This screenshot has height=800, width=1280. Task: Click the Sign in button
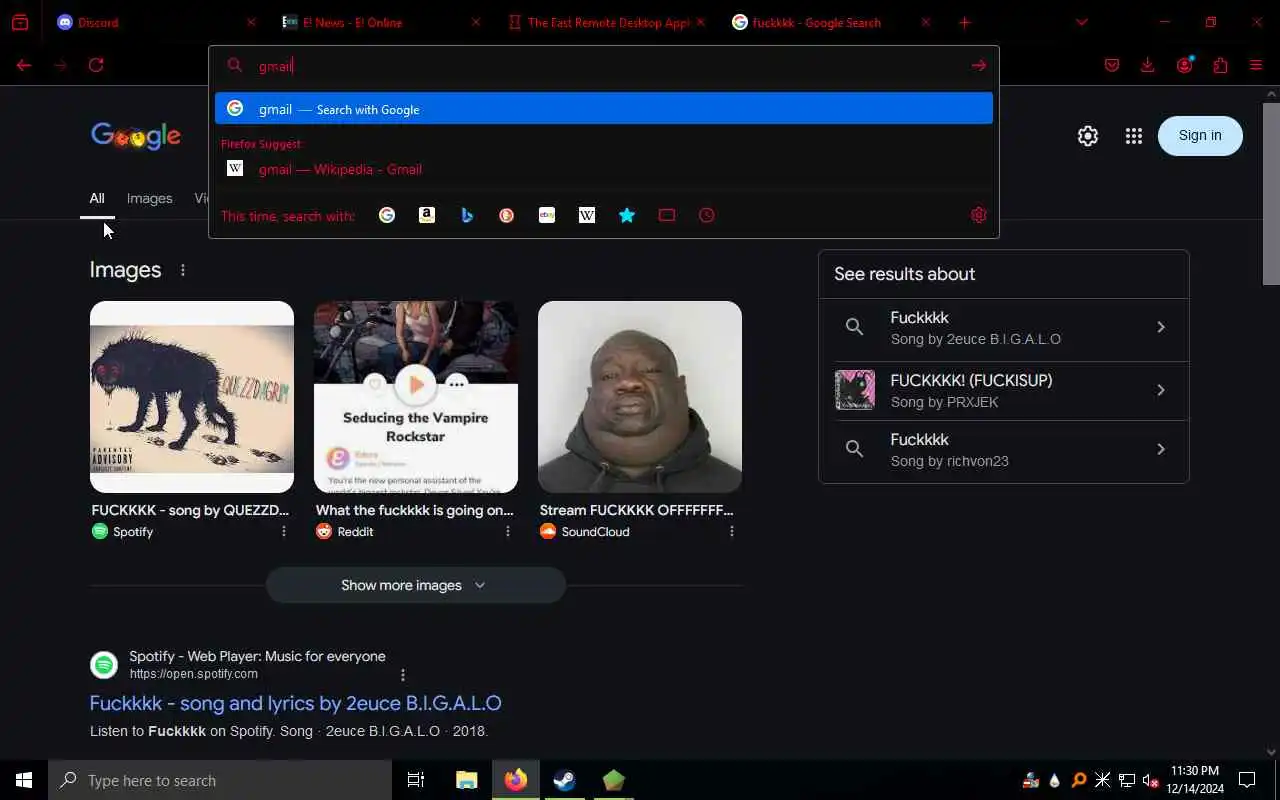pyautogui.click(x=1200, y=136)
